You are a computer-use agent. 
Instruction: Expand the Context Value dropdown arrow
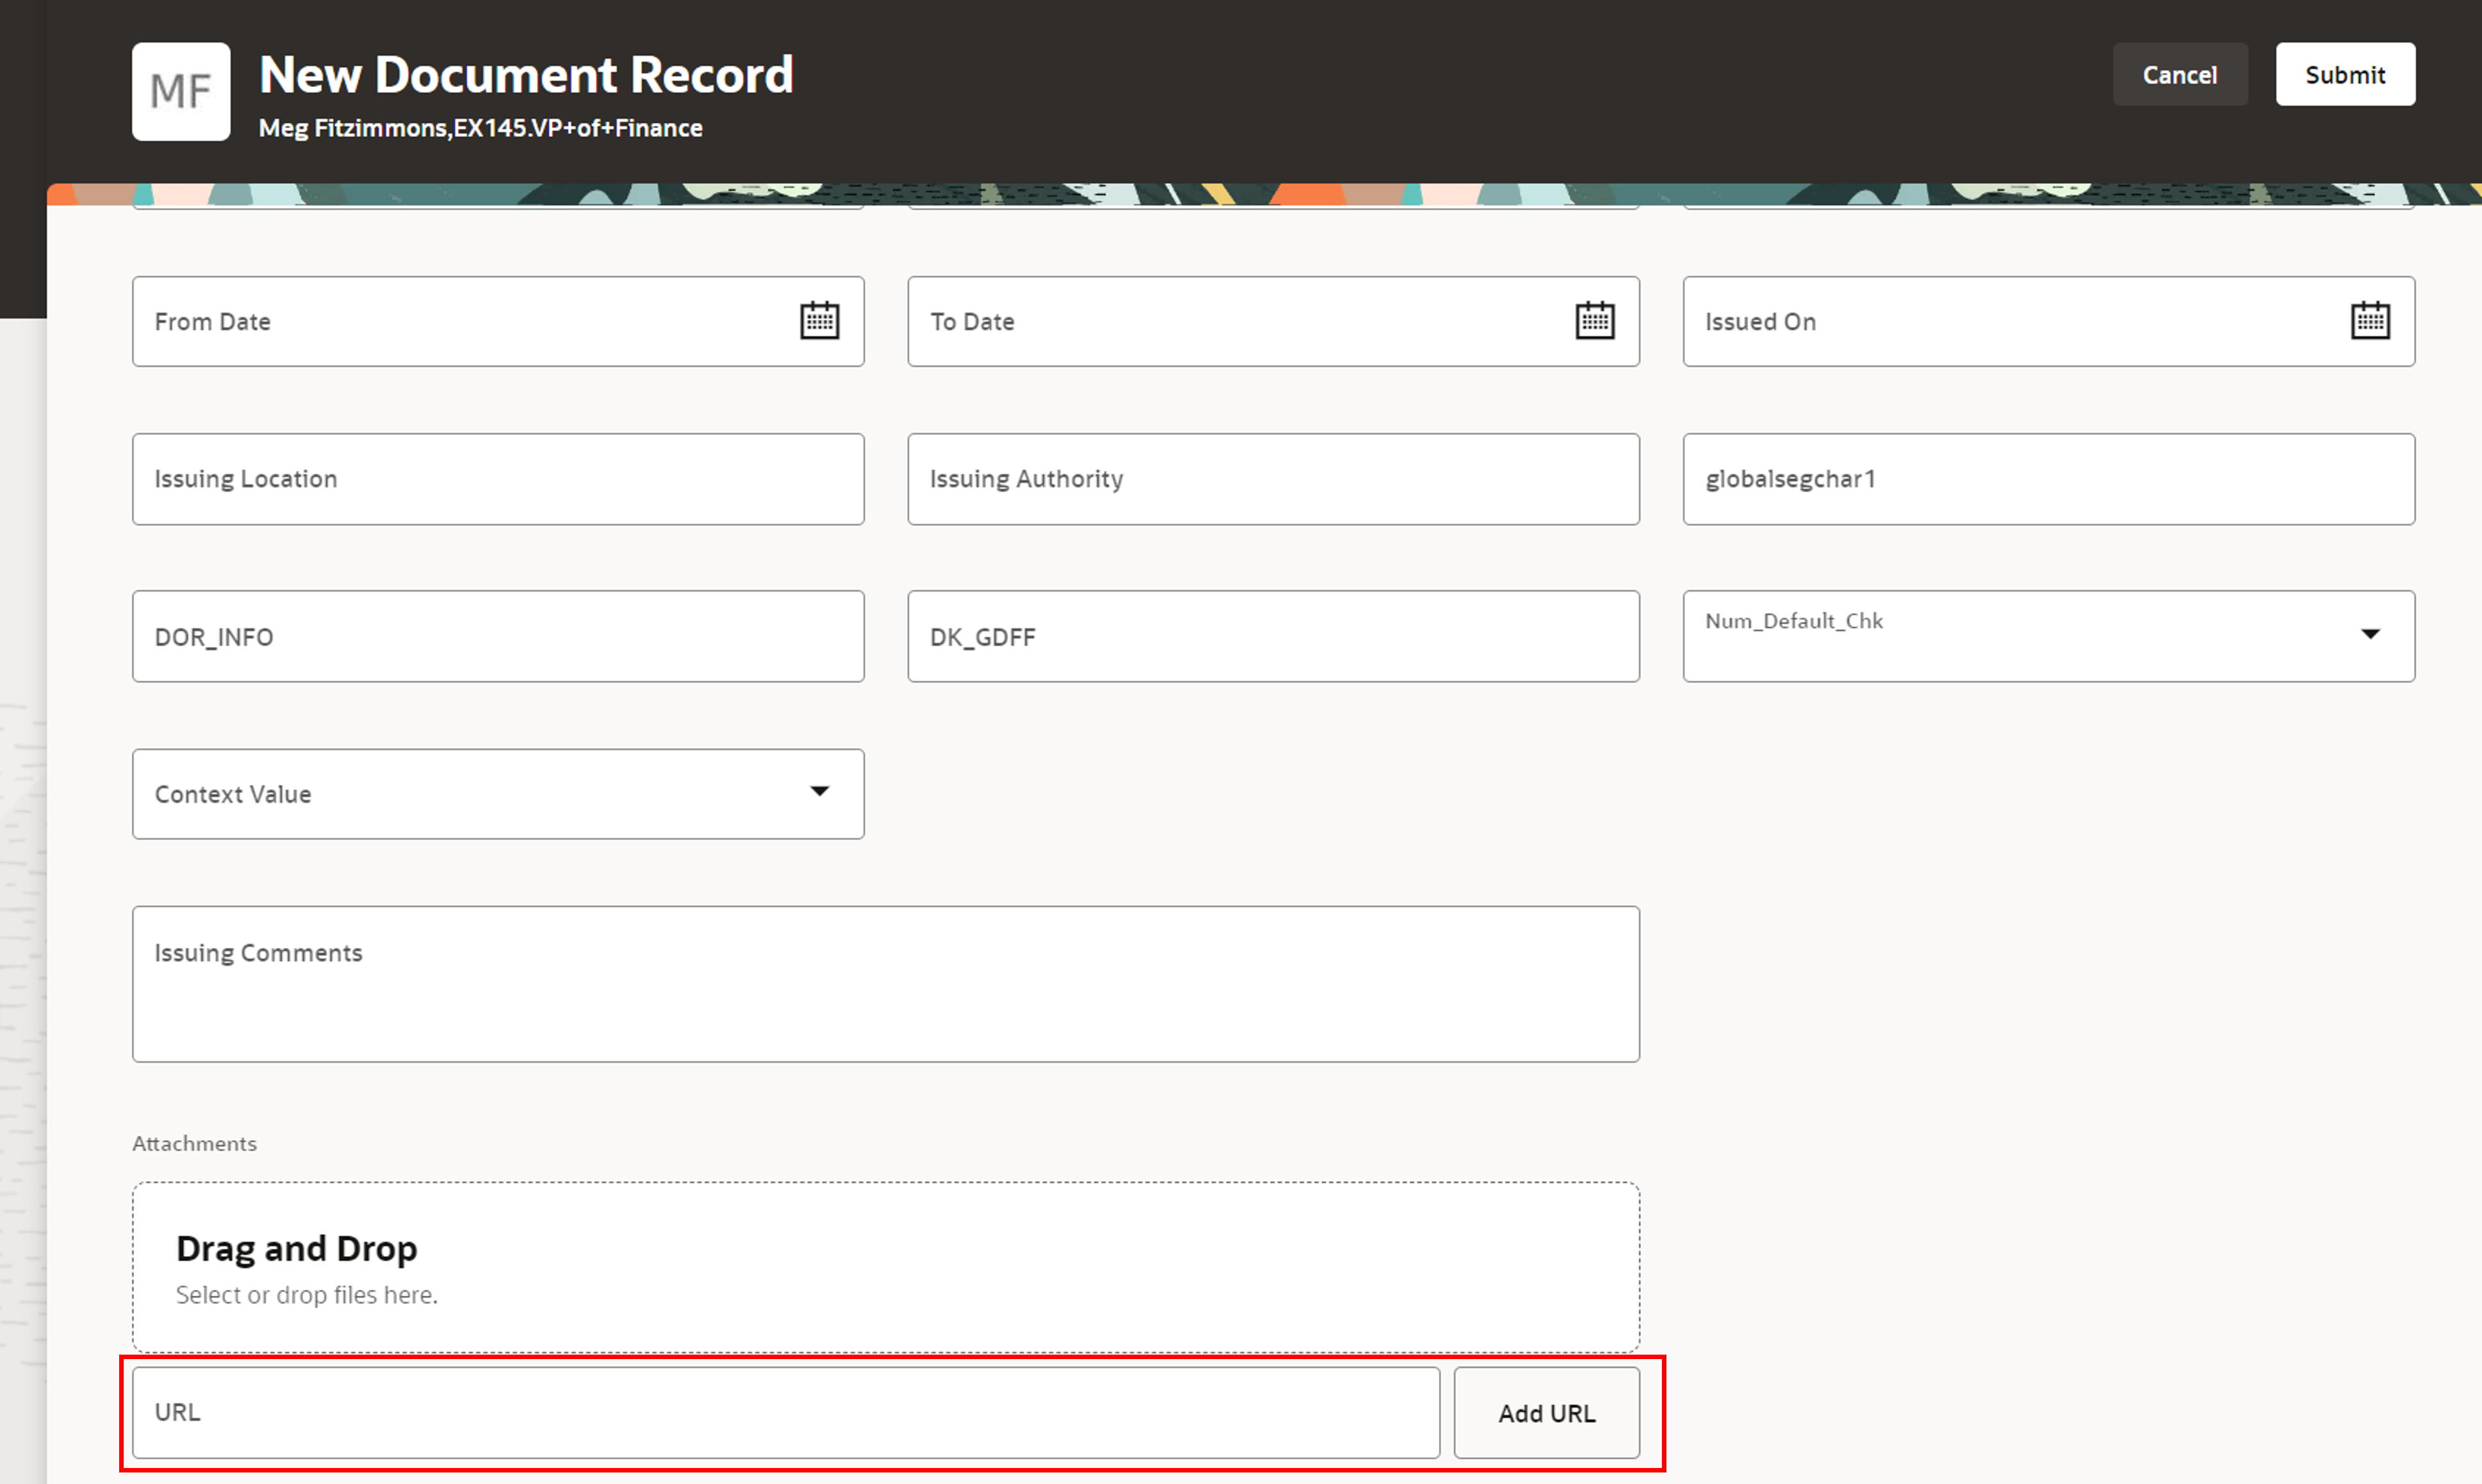(819, 792)
